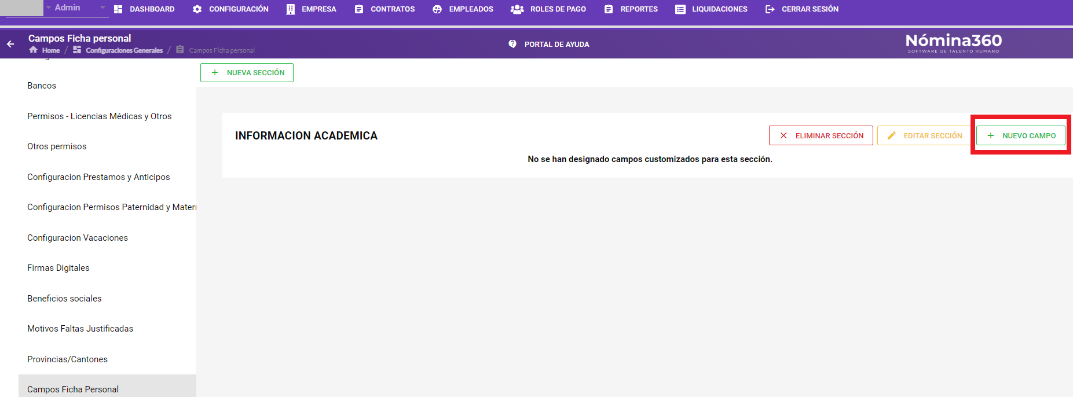1073x397 pixels.
Task: Select Configuracion Vacaciones in sidebar
Action: pyautogui.click(x=77, y=238)
